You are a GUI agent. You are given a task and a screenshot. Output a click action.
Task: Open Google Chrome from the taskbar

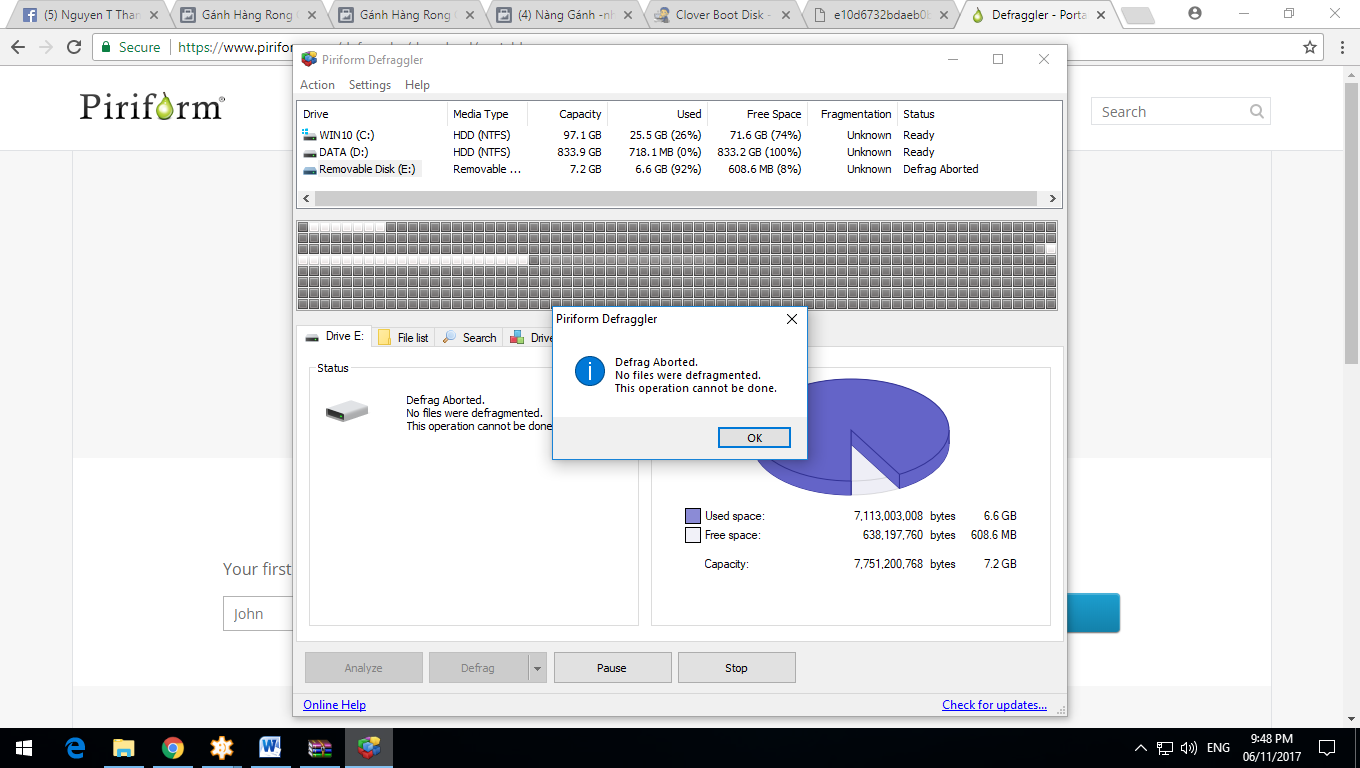tap(172, 748)
